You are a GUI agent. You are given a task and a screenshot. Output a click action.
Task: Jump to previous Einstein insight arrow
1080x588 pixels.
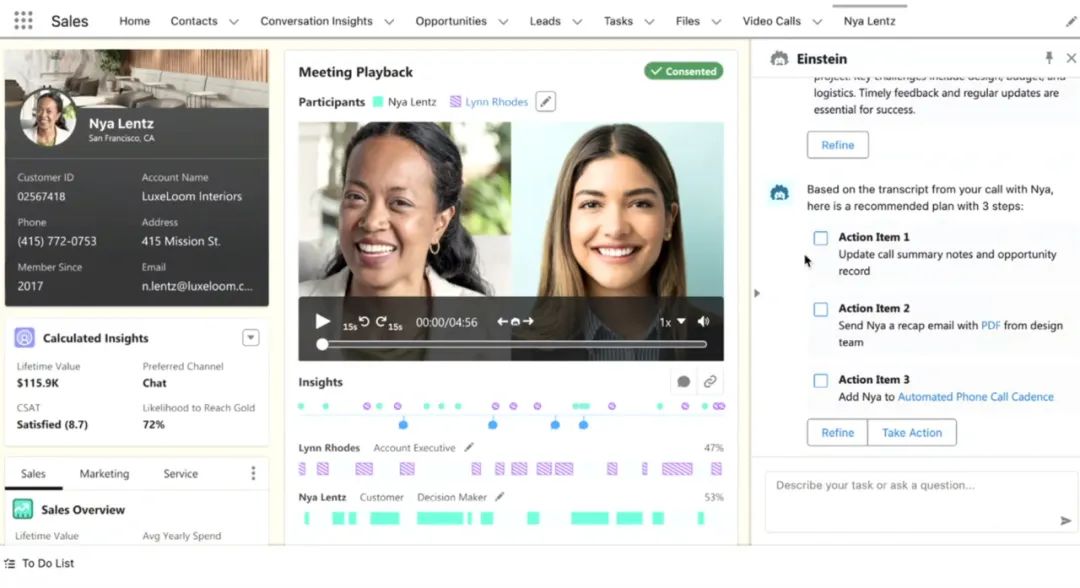tap(503, 322)
